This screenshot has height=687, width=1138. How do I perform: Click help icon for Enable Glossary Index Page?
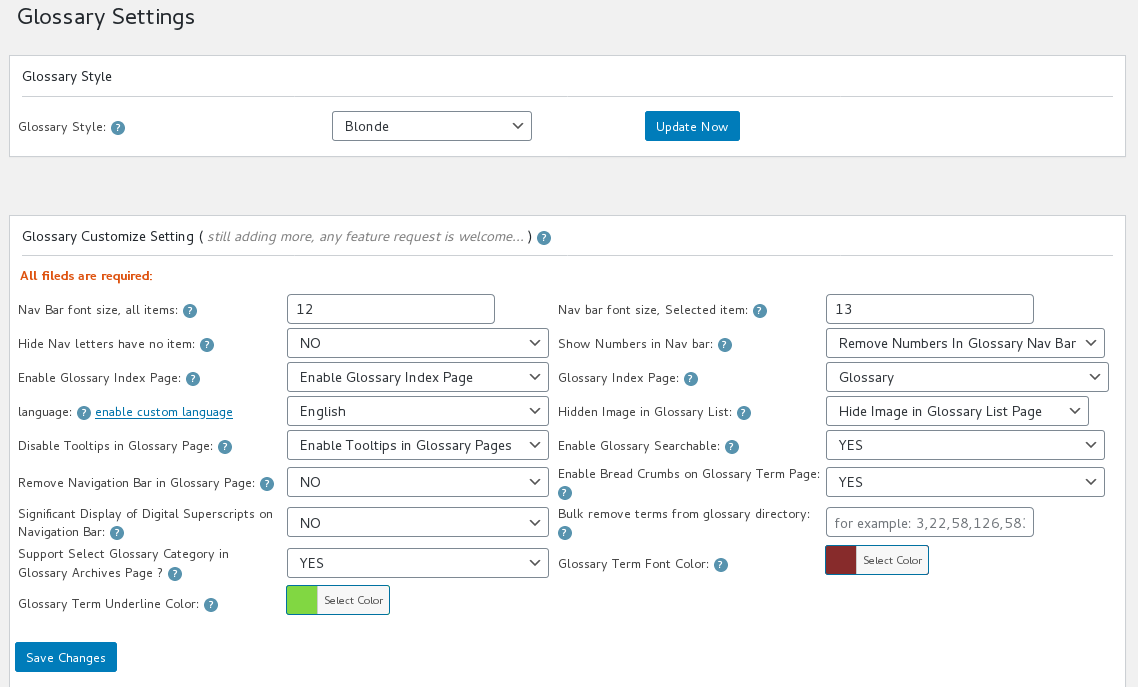click(193, 379)
